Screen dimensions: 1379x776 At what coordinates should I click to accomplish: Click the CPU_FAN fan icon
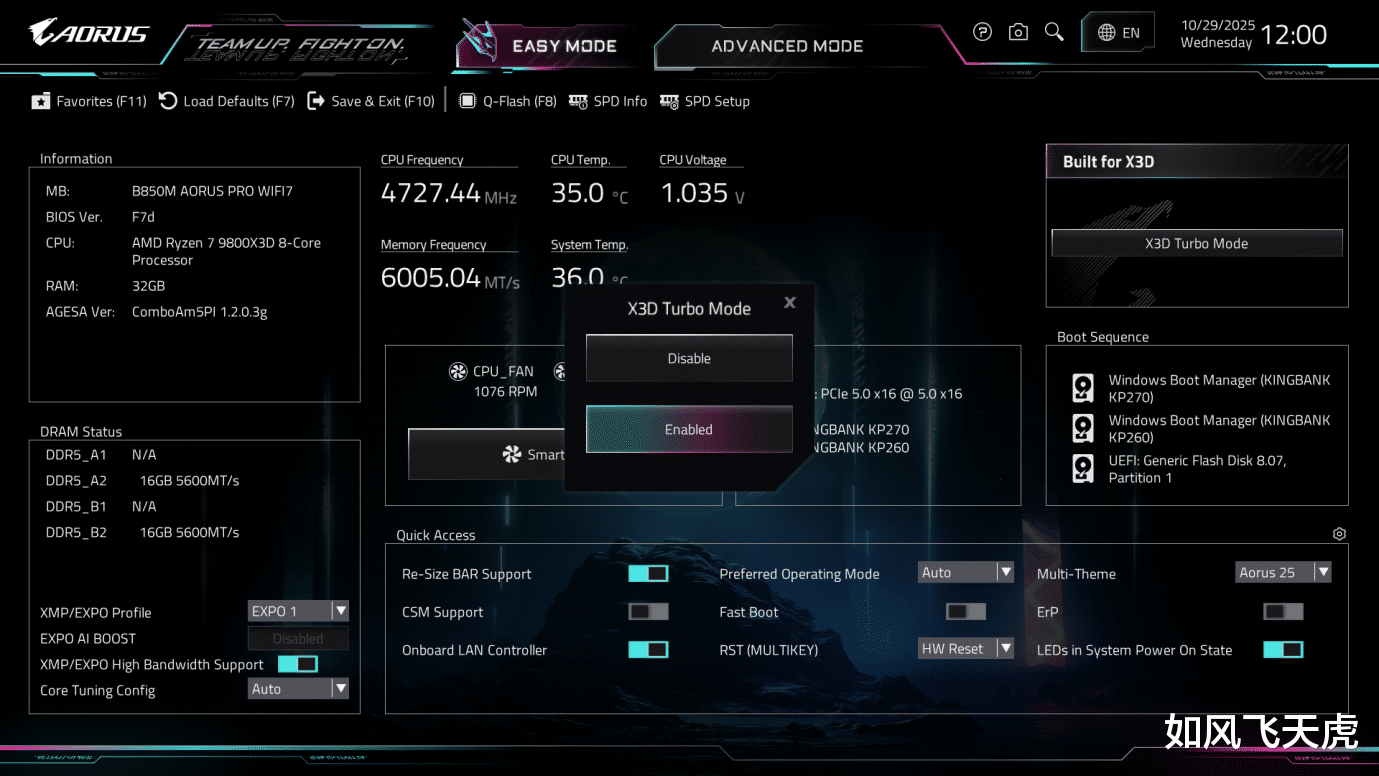click(458, 372)
